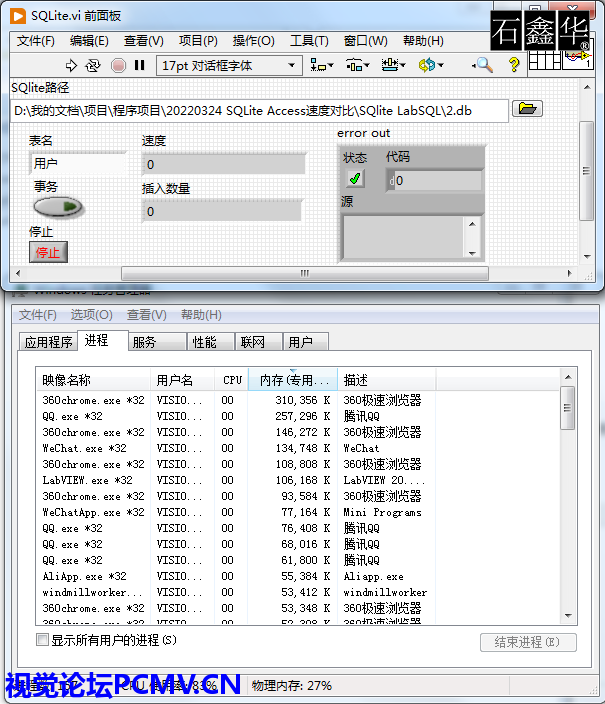
Task: Open the Resize Objects toolbar menu
Action: click(x=393, y=66)
